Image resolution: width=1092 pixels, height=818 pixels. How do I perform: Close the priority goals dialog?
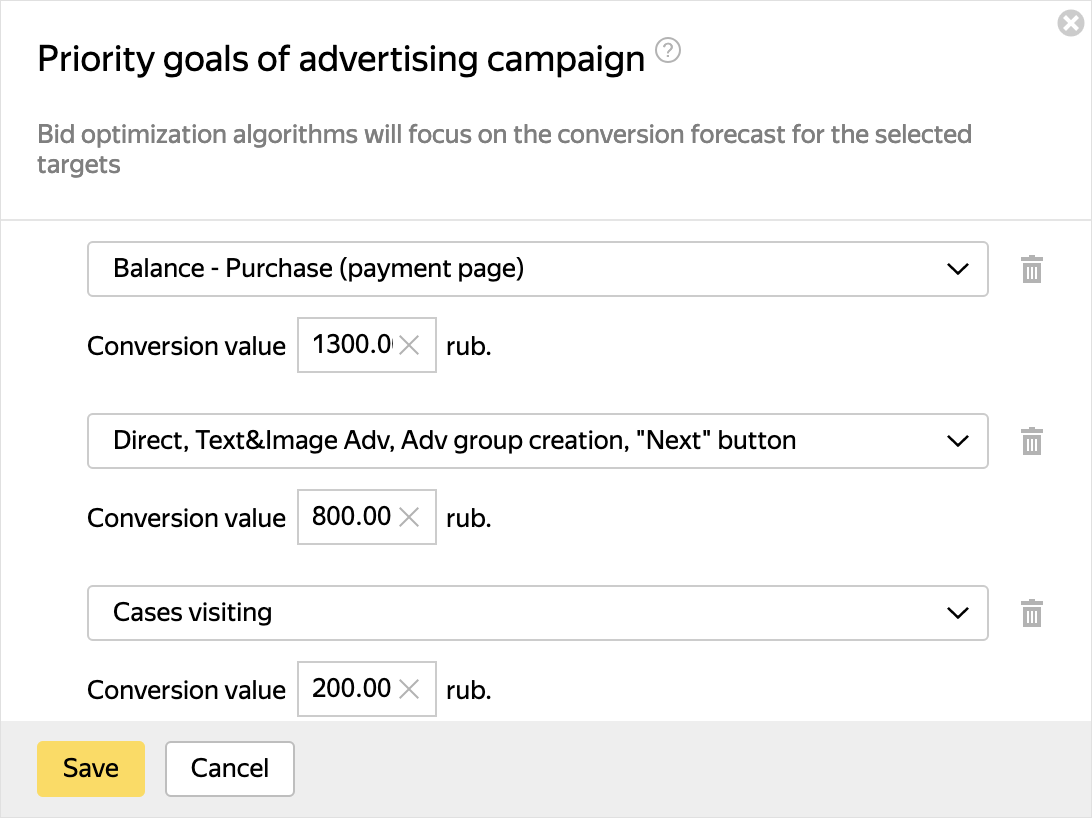tap(1071, 23)
